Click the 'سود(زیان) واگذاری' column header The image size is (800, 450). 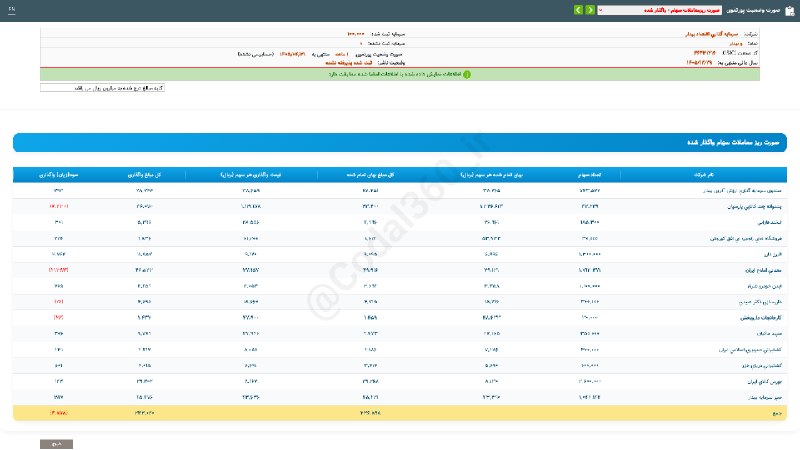(x=58, y=174)
